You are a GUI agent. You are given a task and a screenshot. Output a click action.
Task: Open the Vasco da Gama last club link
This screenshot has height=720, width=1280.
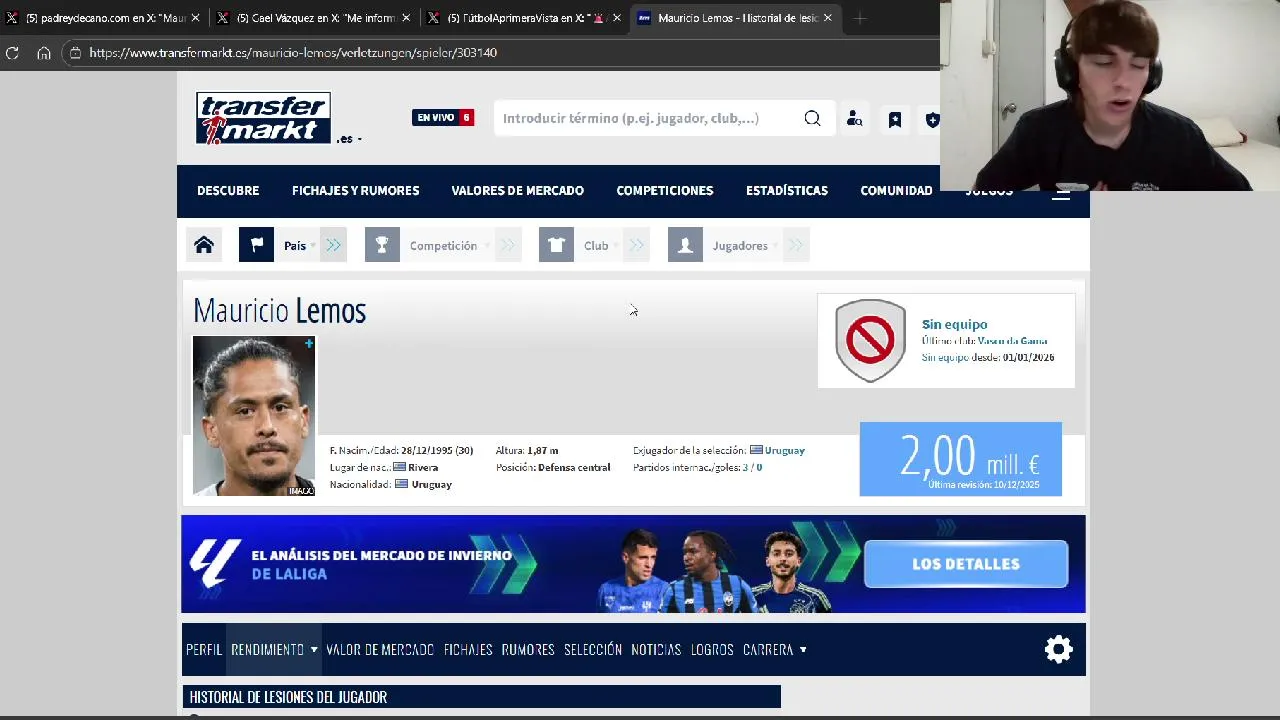(x=1012, y=341)
